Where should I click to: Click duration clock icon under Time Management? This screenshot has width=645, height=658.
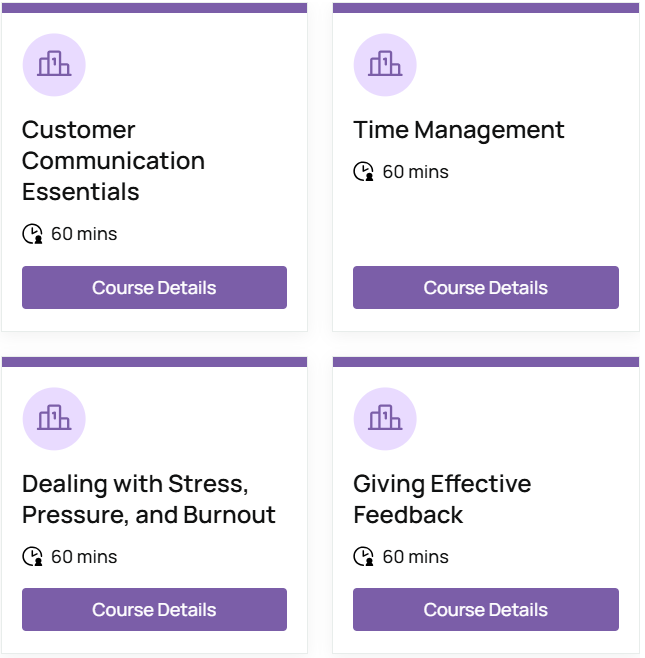pos(363,172)
